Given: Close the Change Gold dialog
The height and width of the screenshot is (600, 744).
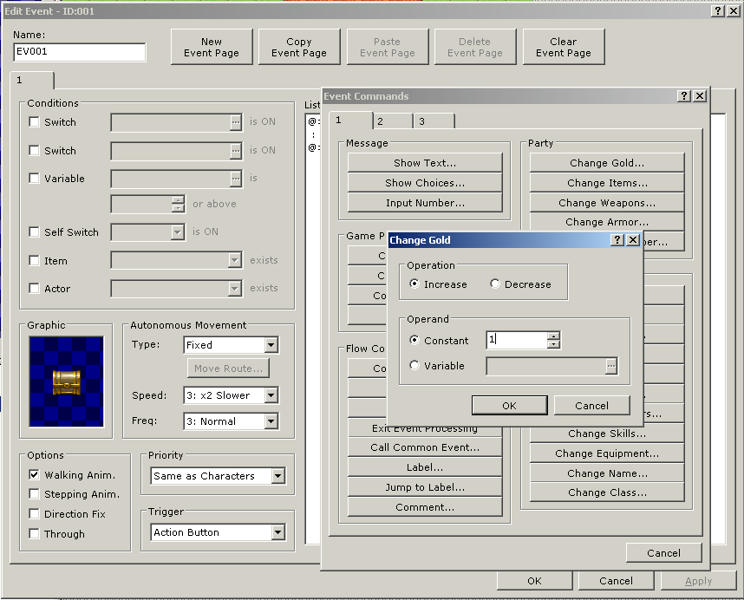Looking at the screenshot, I should [x=633, y=240].
